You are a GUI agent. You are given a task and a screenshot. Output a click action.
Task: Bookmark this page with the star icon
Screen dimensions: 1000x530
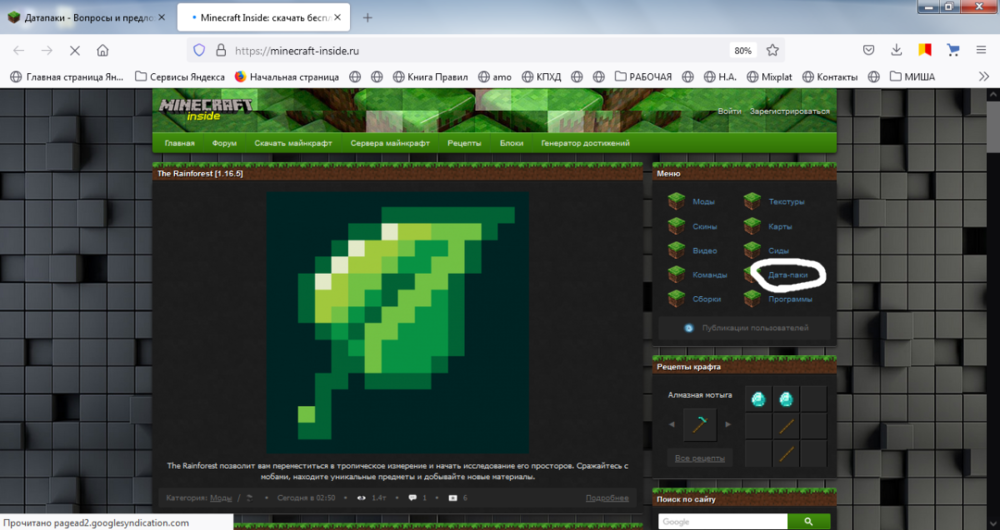pos(772,50)
